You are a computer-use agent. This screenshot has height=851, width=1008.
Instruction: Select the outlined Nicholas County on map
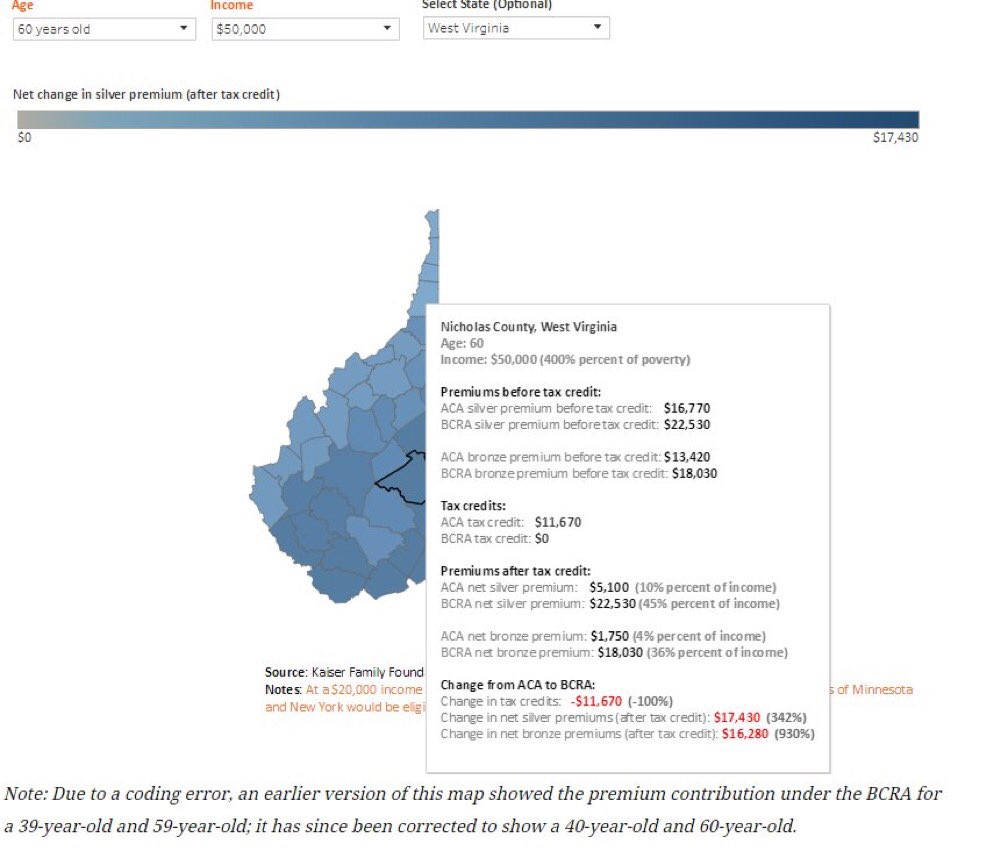tap(405, 479)
